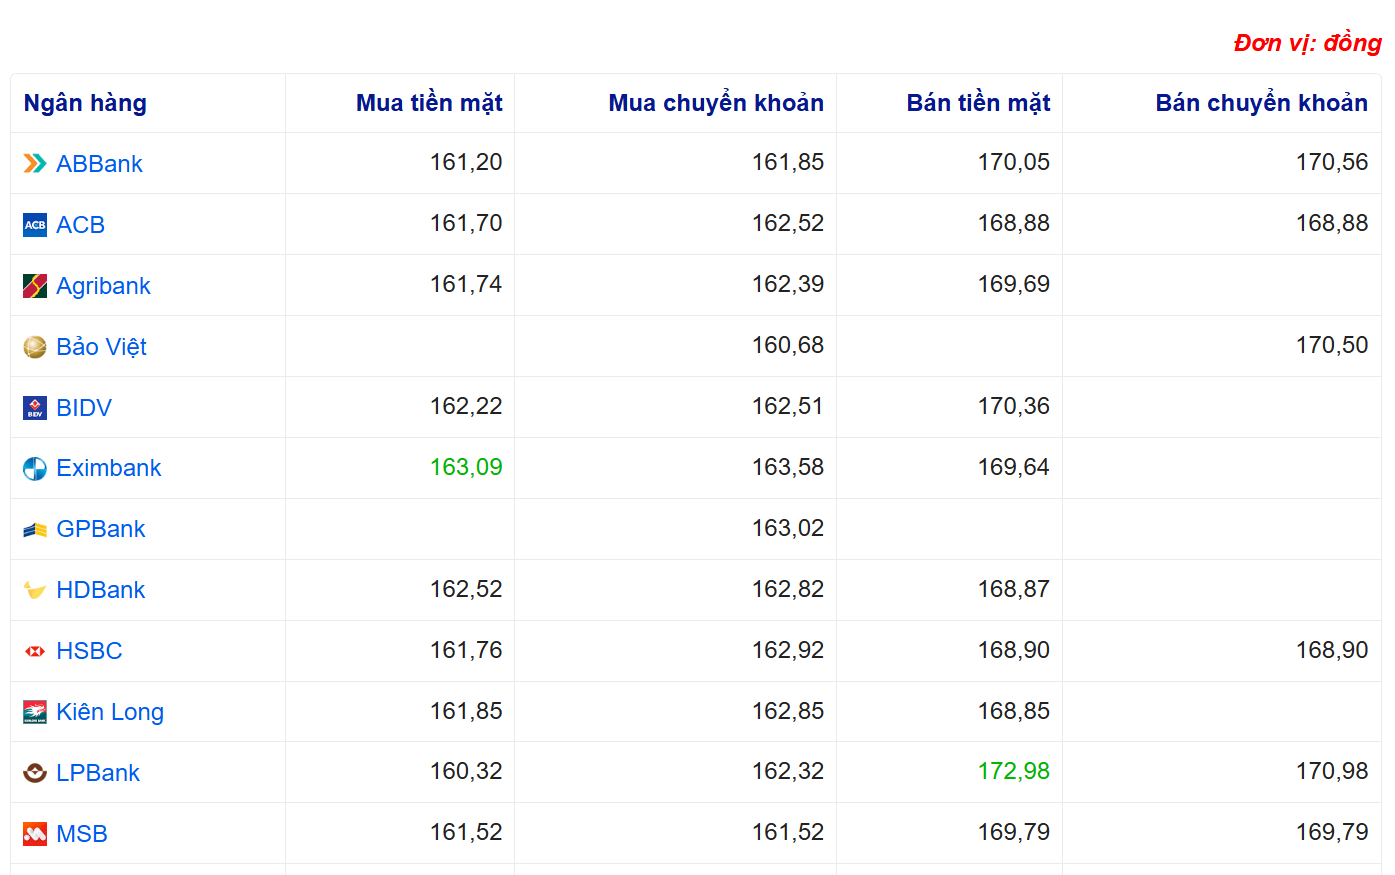The image size is (1395, 875).
Task: Open the GPBank link
Action: pos(100,529)
